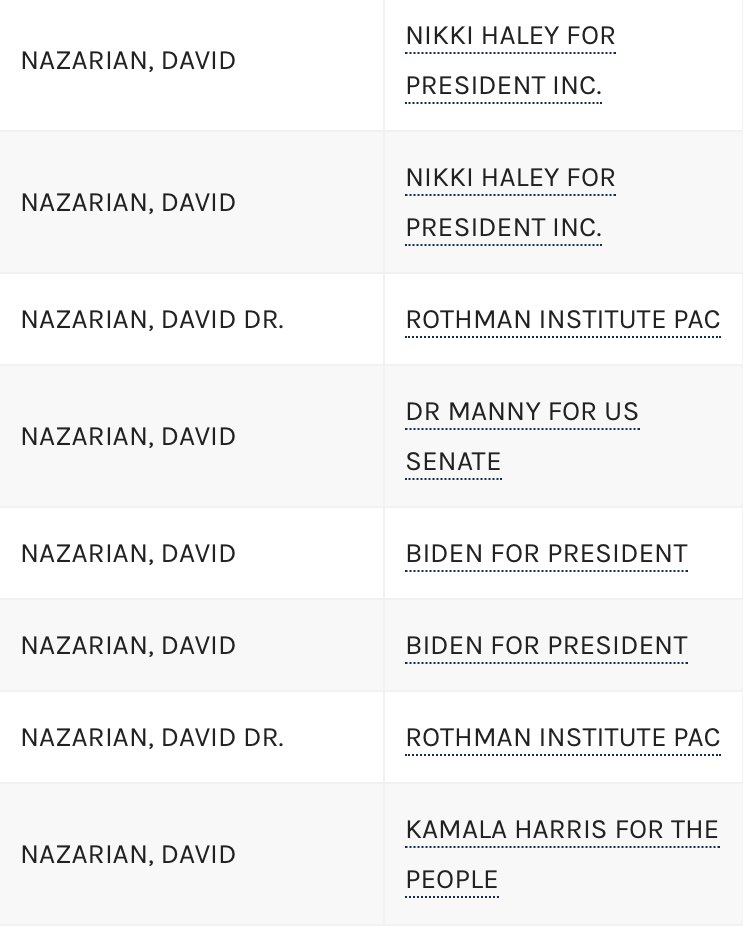Select donor name beside second Nikki Haley entry
This screenshot has width=743, height=926.
[x=128, y=203]
